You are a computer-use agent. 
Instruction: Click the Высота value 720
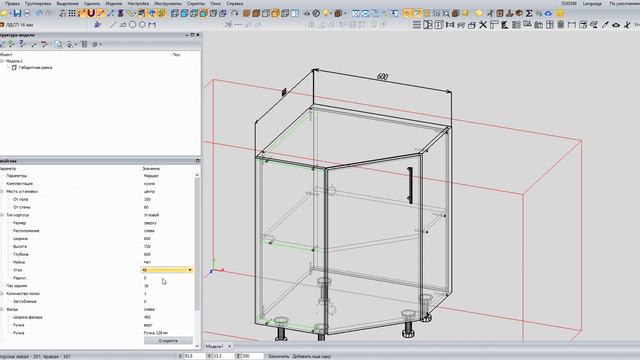[x=147, y=247]
